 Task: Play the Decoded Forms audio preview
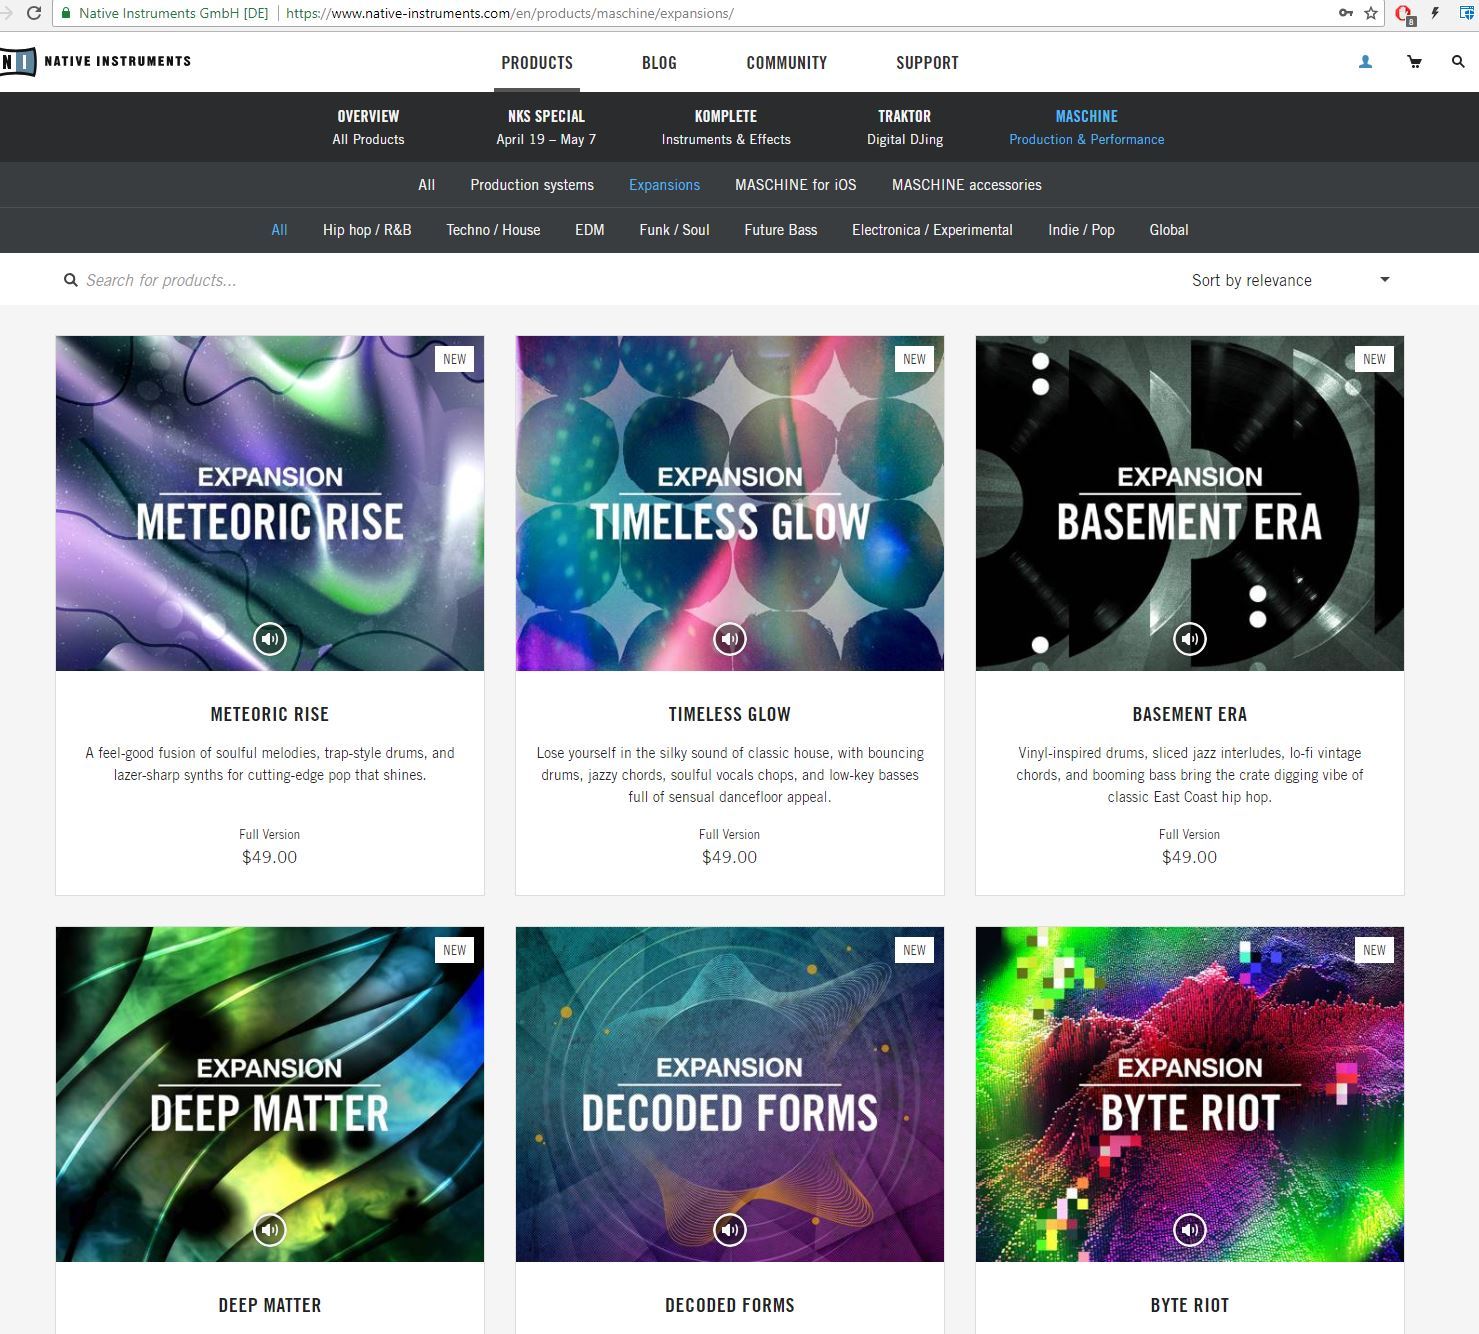[x=729, y=1229]
